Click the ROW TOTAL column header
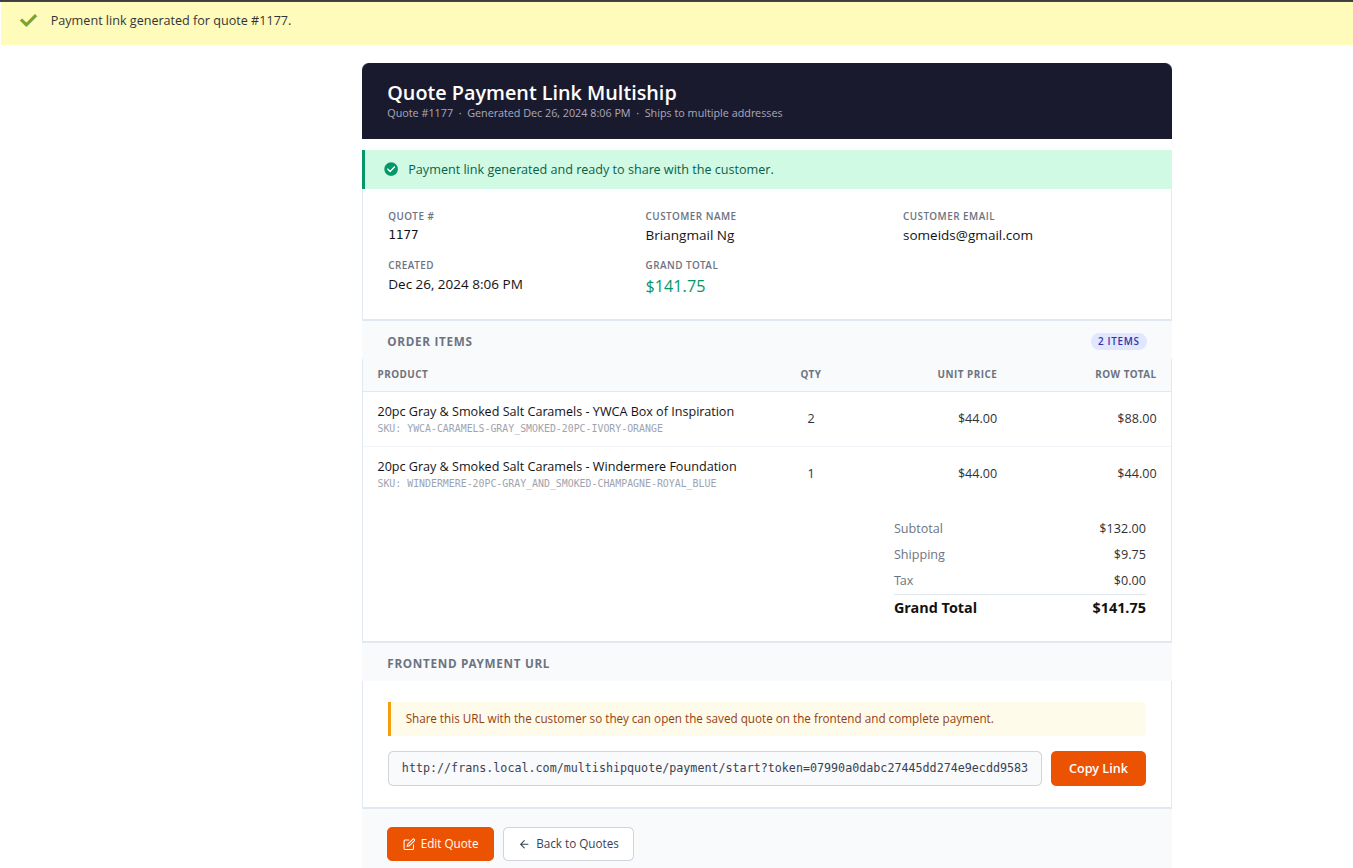1353x868 pixels. [1125, 374]
